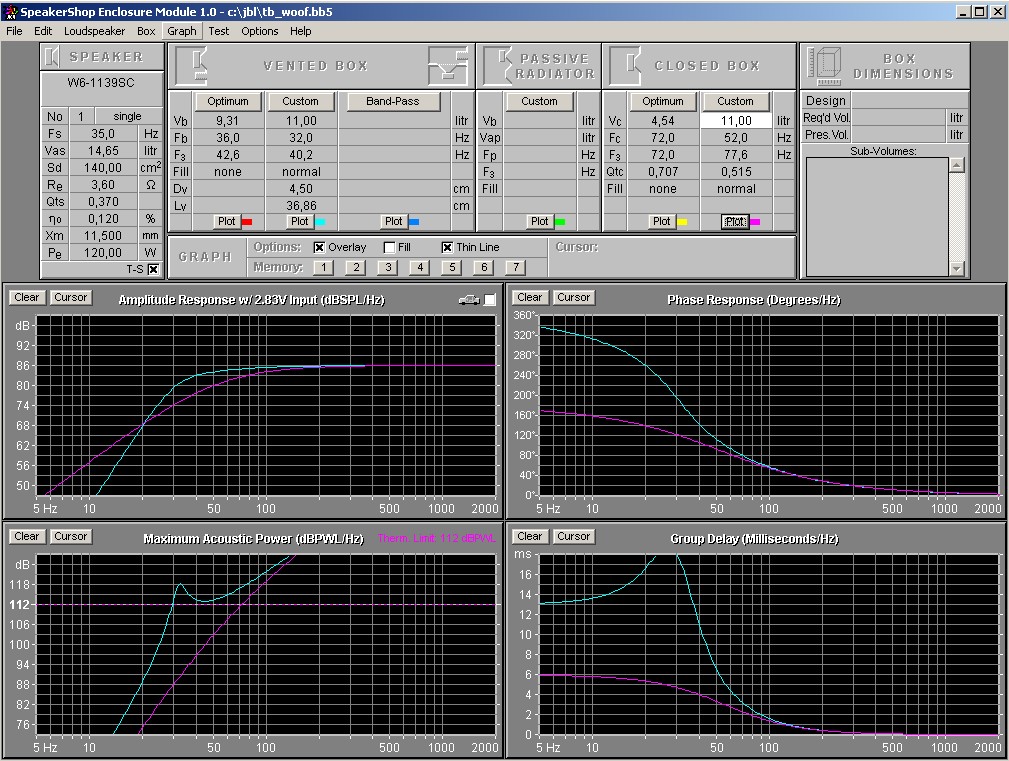Viewport: 1009px width, 761px height.
Task: Open the Graph menu
Action: click(x=181, y=31)
